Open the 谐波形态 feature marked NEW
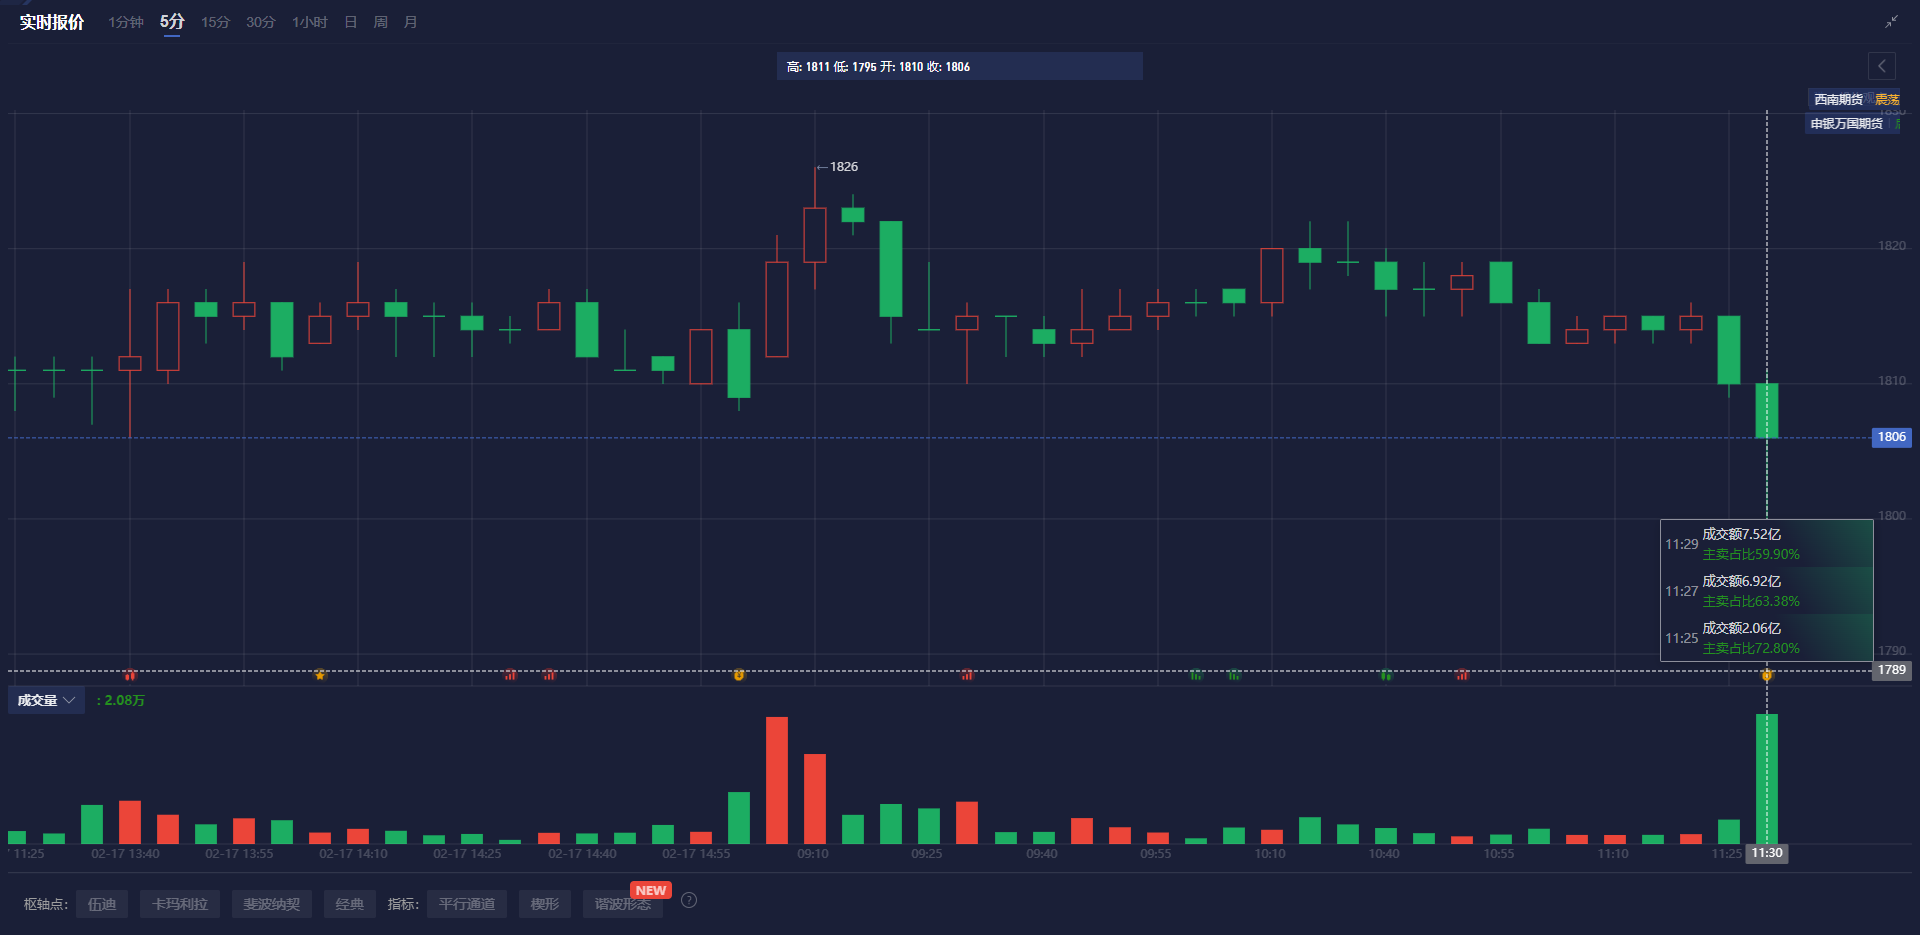This screenshot has width=1920, height=935. pos(622,903)
